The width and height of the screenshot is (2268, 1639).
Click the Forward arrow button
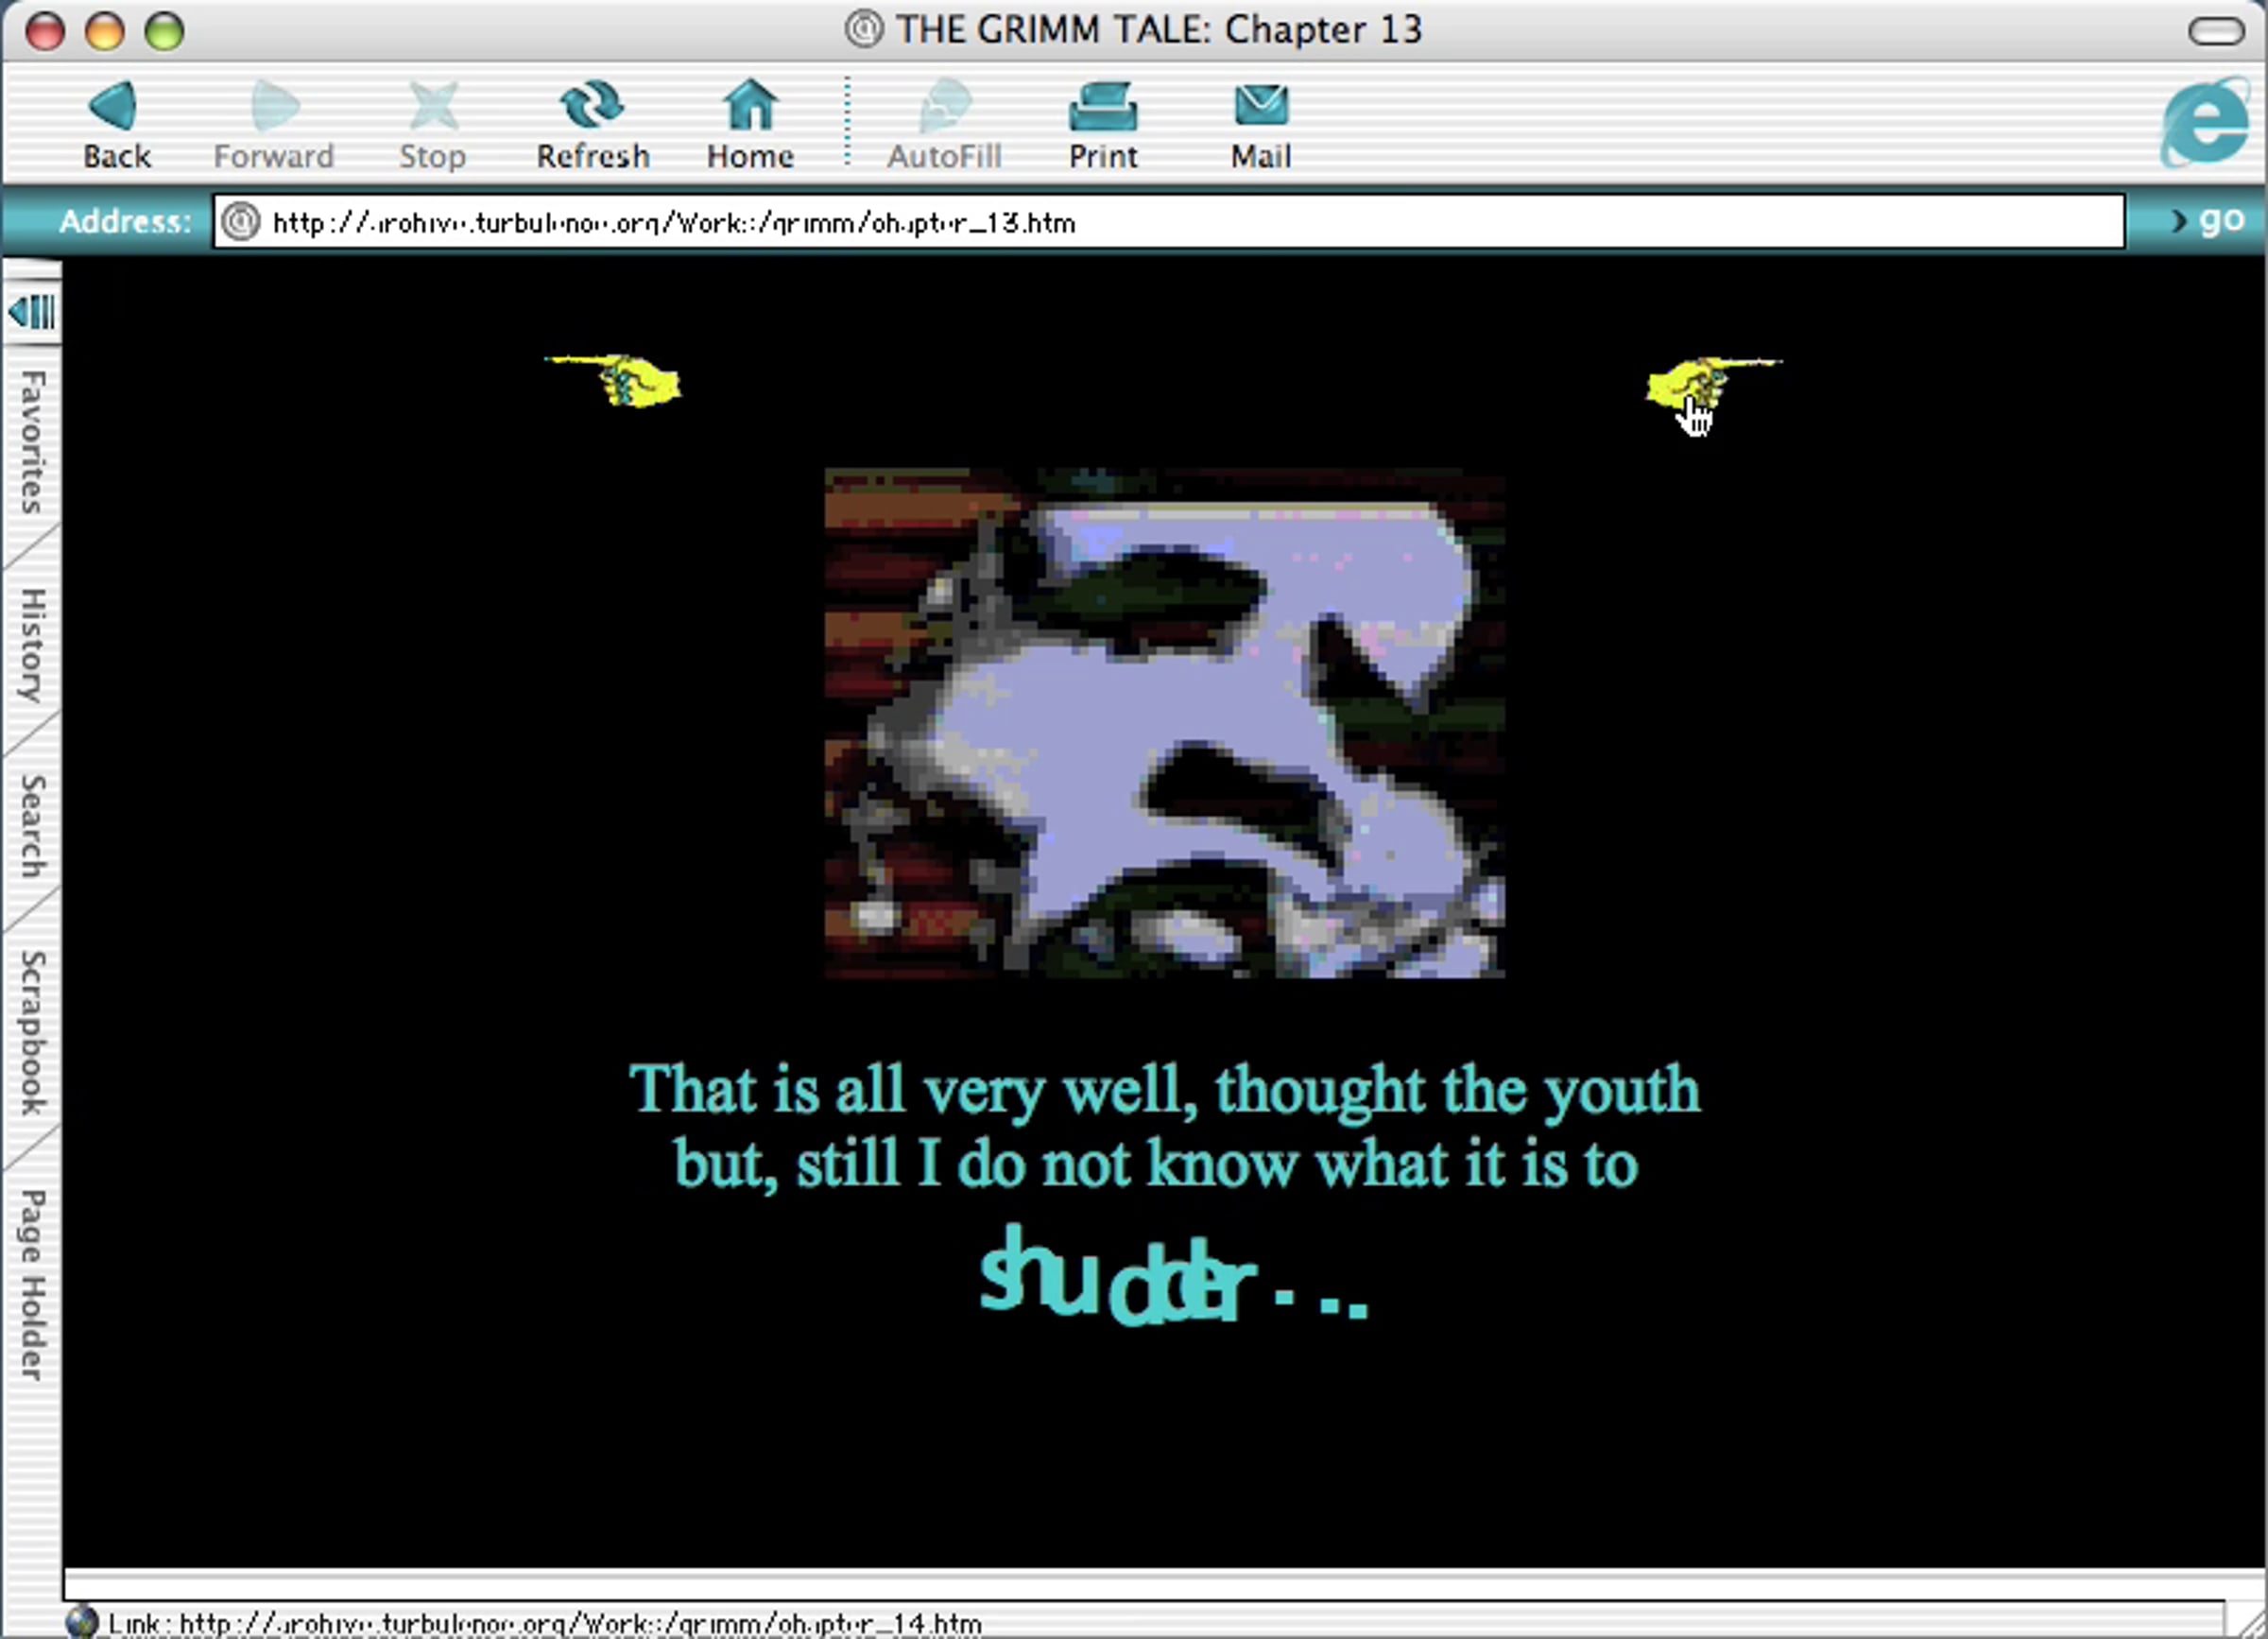click(273, 124)
